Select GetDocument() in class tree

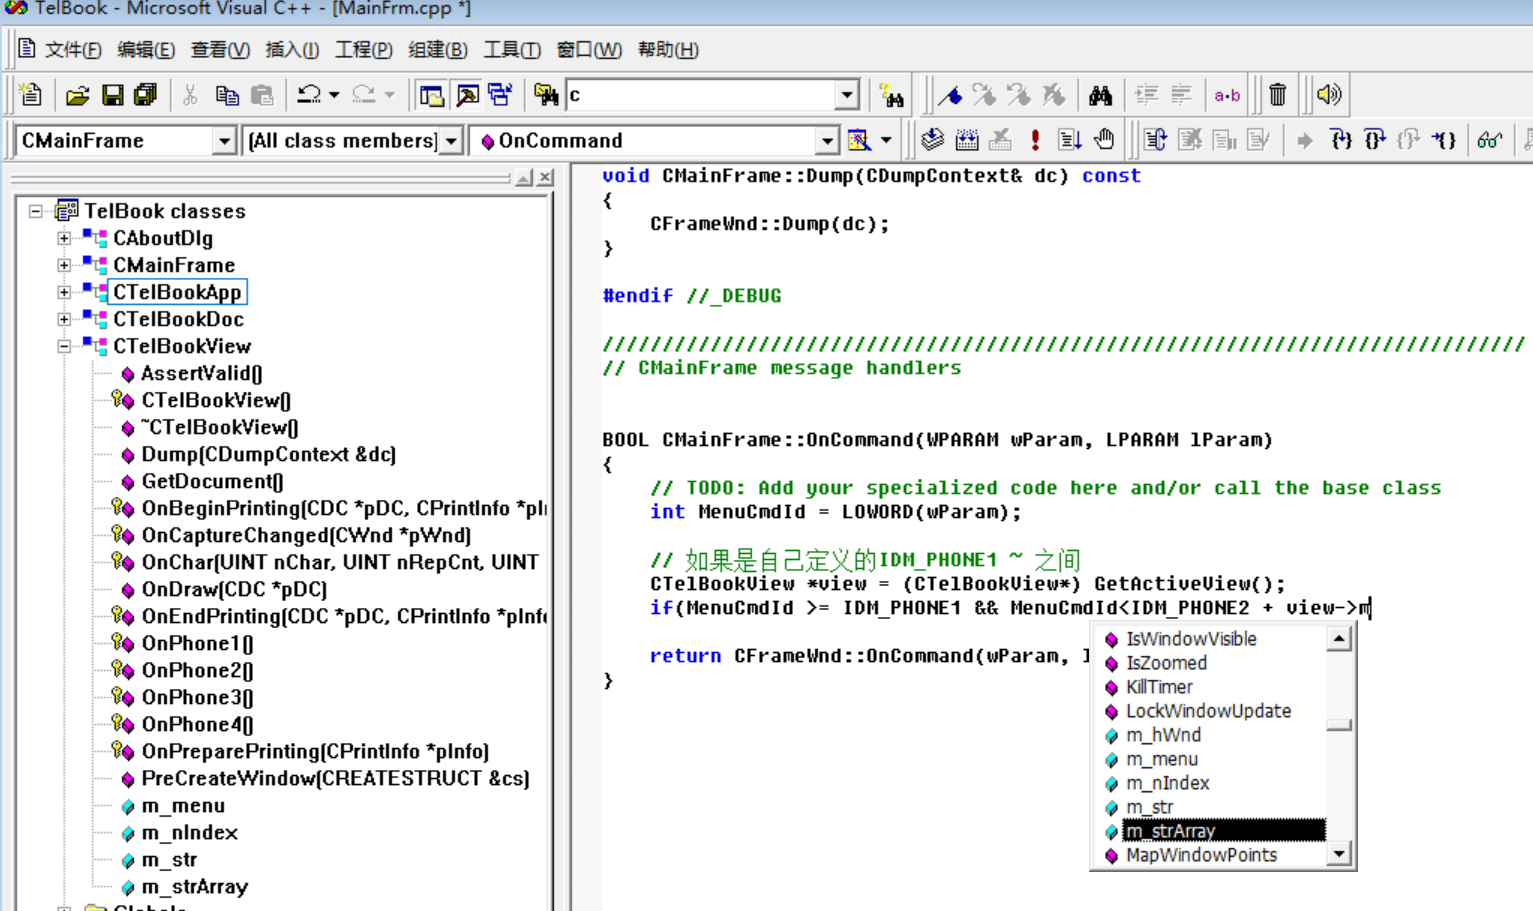(212, 481)
